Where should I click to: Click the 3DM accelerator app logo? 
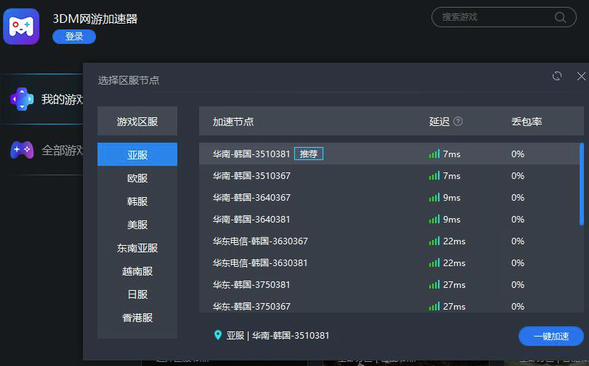[21, 27]
